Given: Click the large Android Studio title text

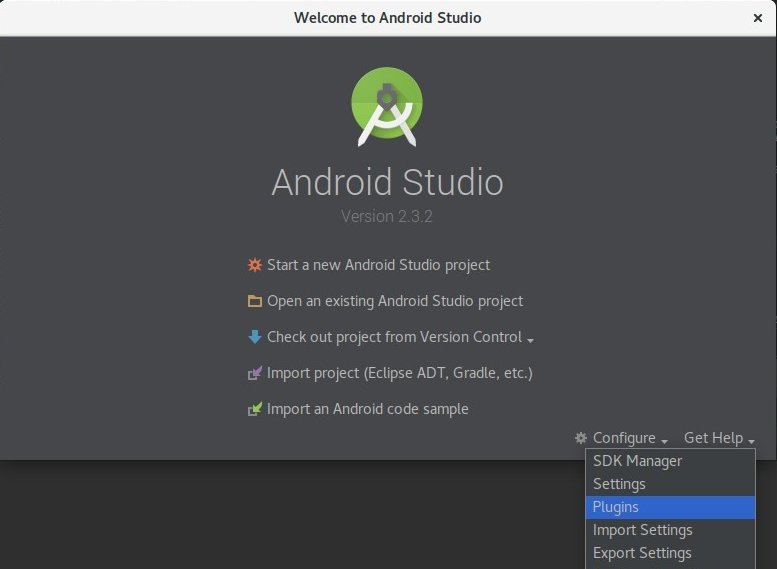Looking at the screenshot, I should pyautogui.click(x=387, y=182).
